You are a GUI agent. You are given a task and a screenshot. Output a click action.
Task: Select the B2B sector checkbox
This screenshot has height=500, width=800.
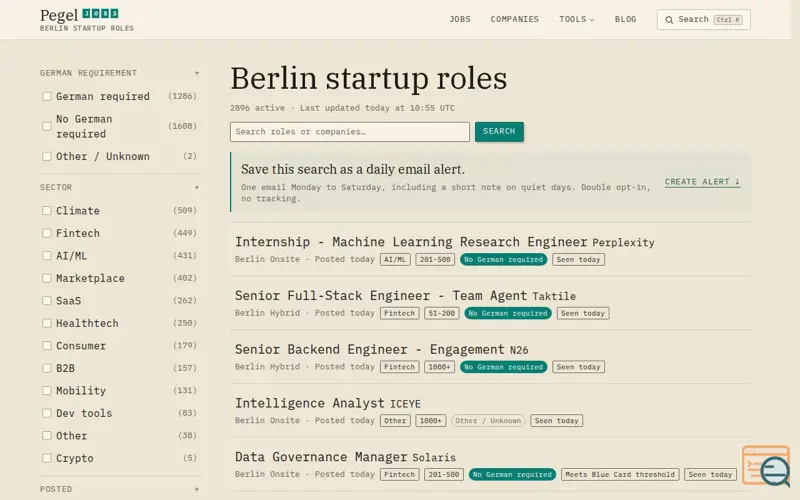tap(46, 368)
